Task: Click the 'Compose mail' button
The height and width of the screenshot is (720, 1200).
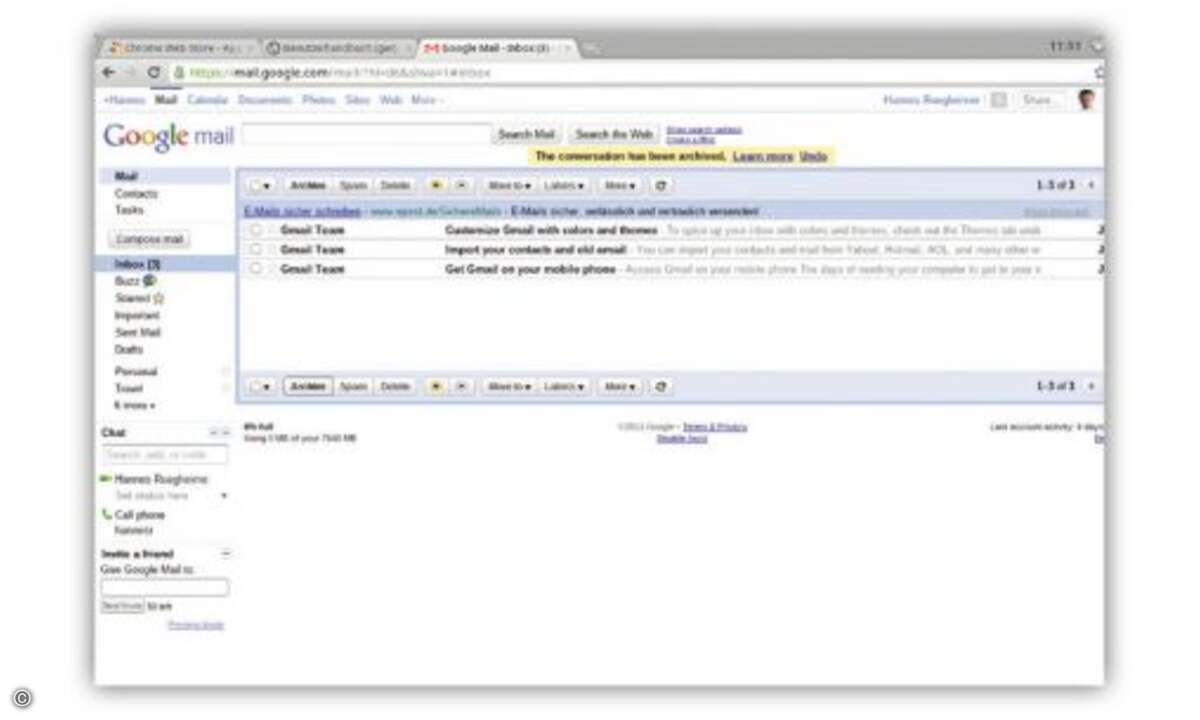Action: tap(149, 240)
